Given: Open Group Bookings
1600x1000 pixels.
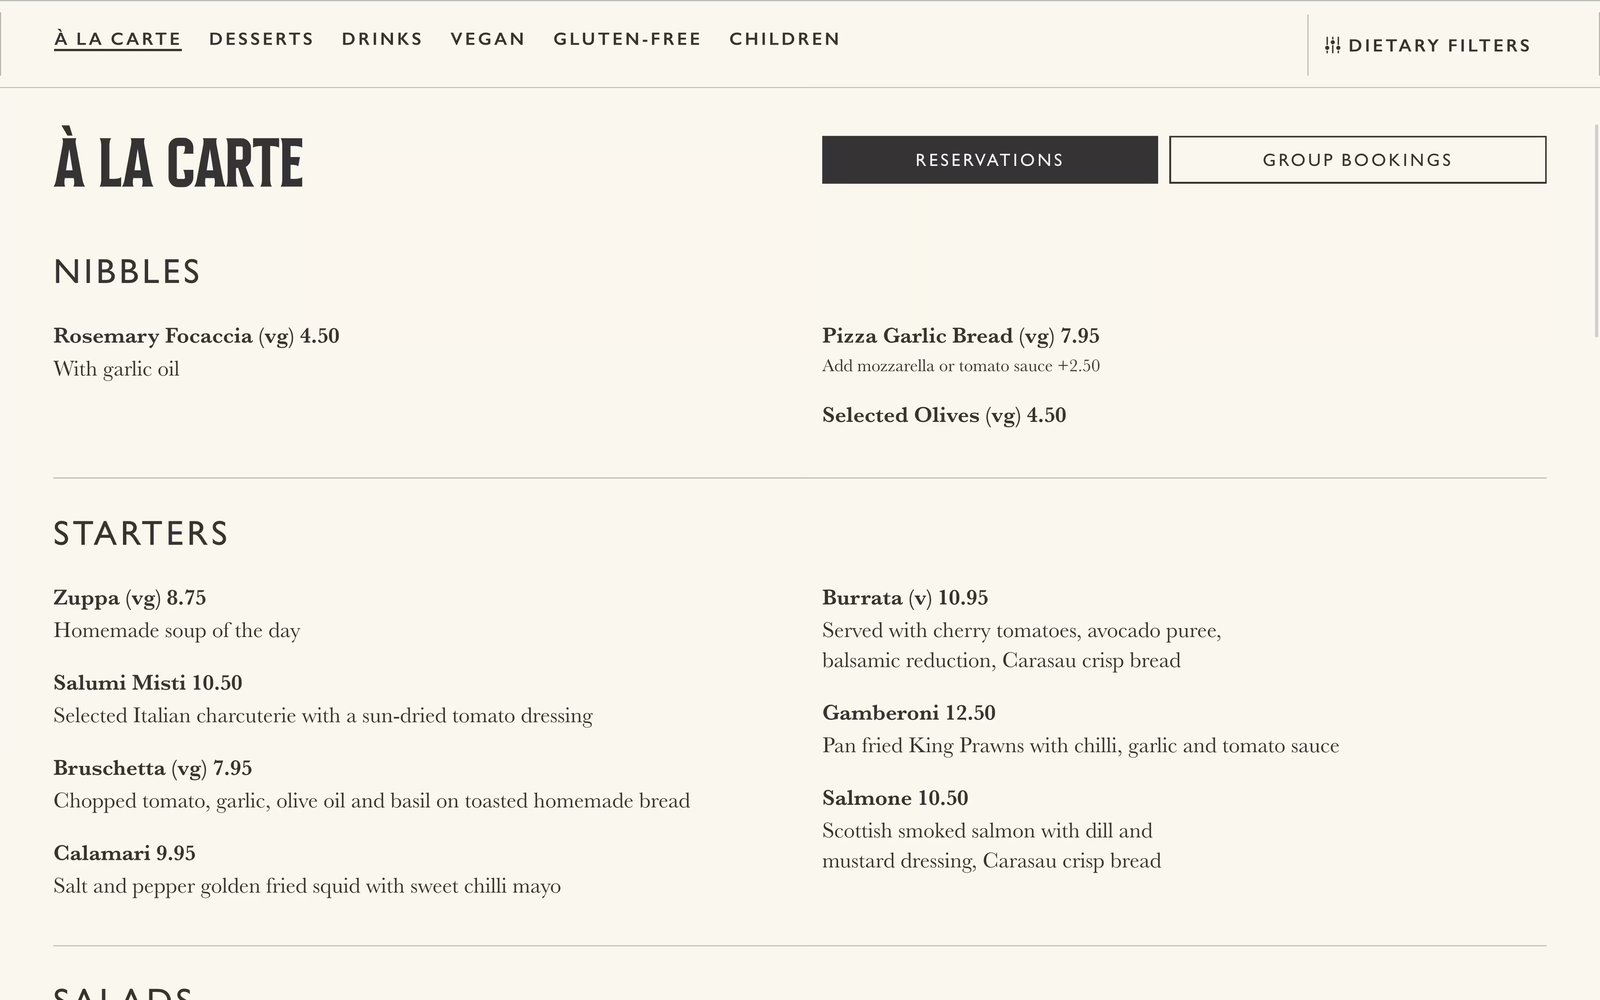Looking at the screenshot, I should coord(1357,160).
